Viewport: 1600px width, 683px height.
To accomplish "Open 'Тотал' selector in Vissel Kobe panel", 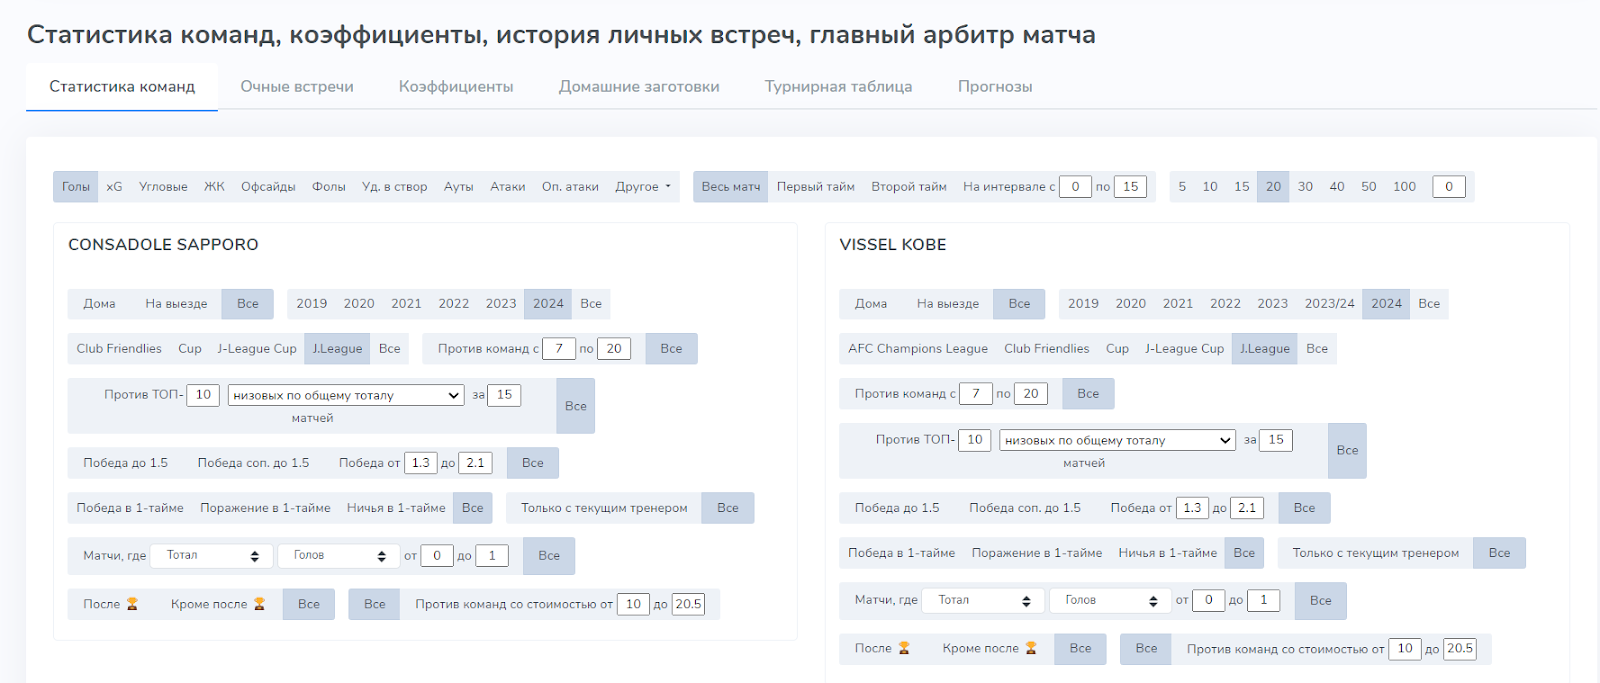I will point(983,600).
